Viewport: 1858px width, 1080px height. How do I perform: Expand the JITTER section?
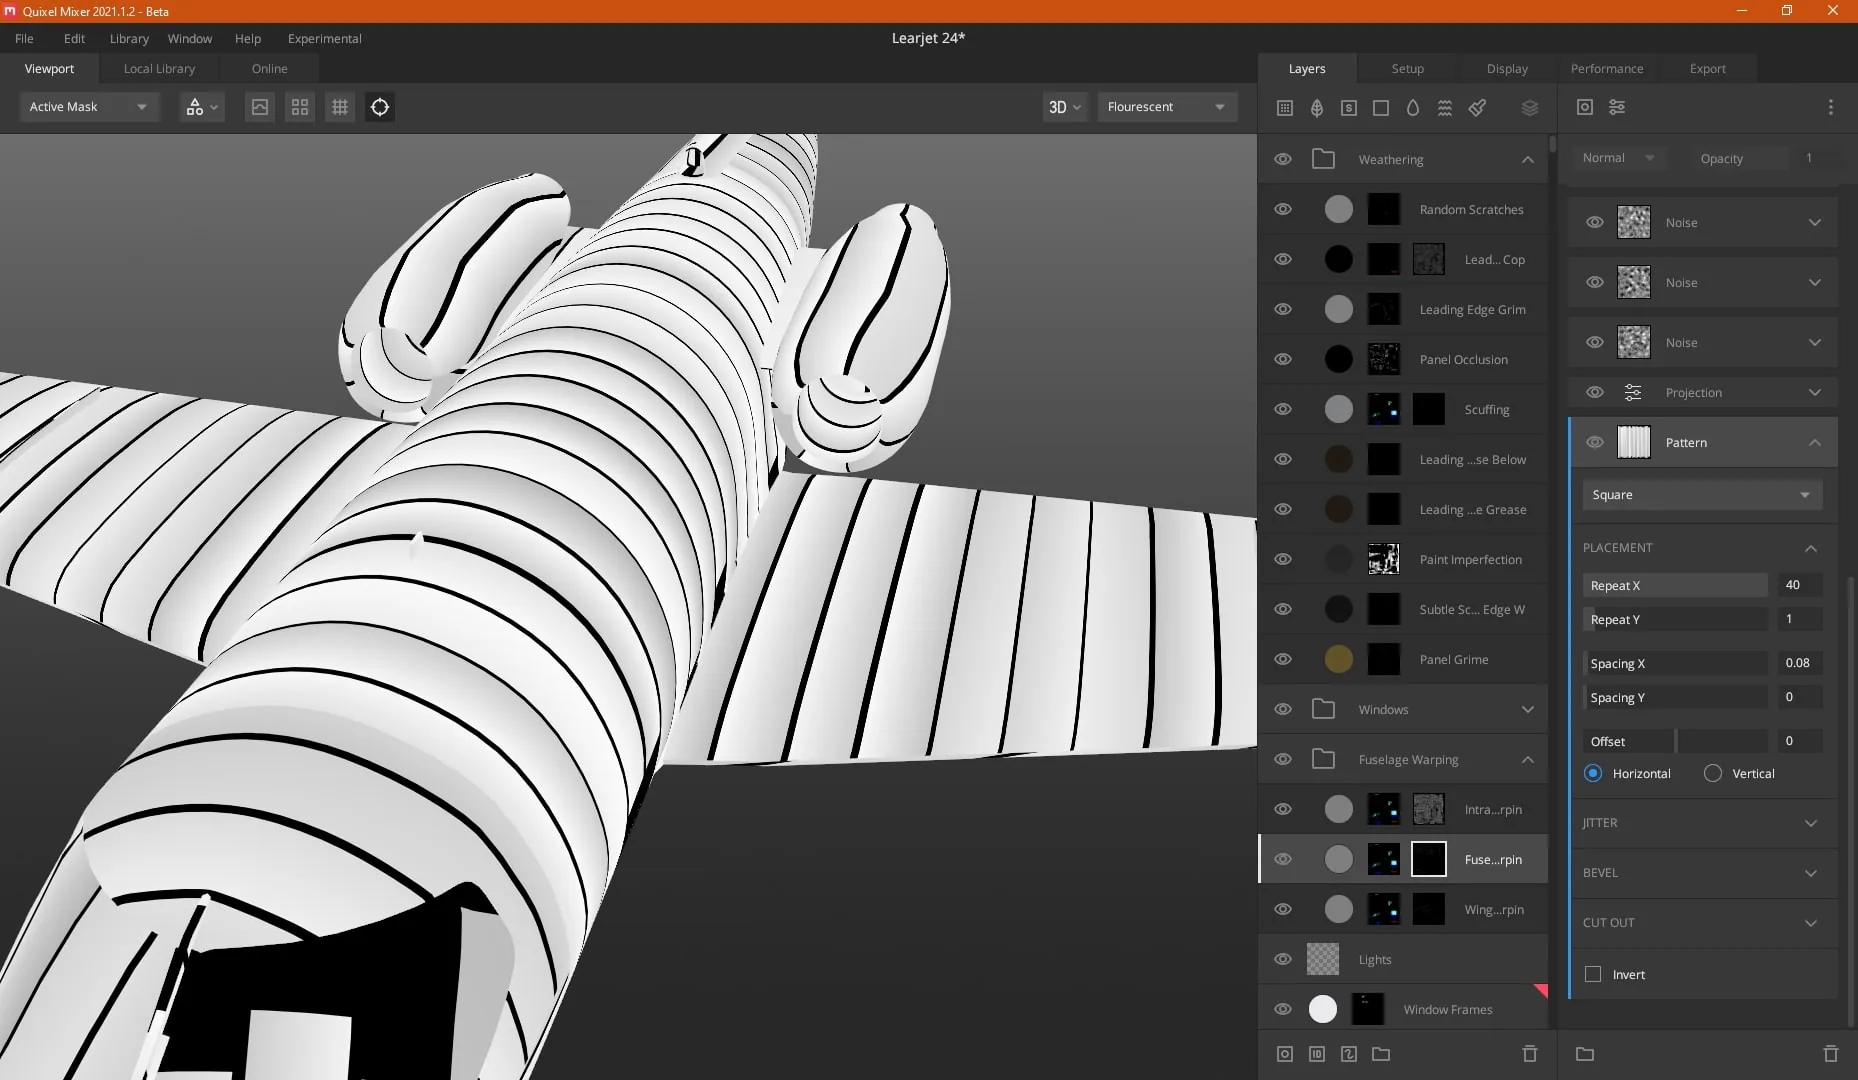(x=1704, y=823)
